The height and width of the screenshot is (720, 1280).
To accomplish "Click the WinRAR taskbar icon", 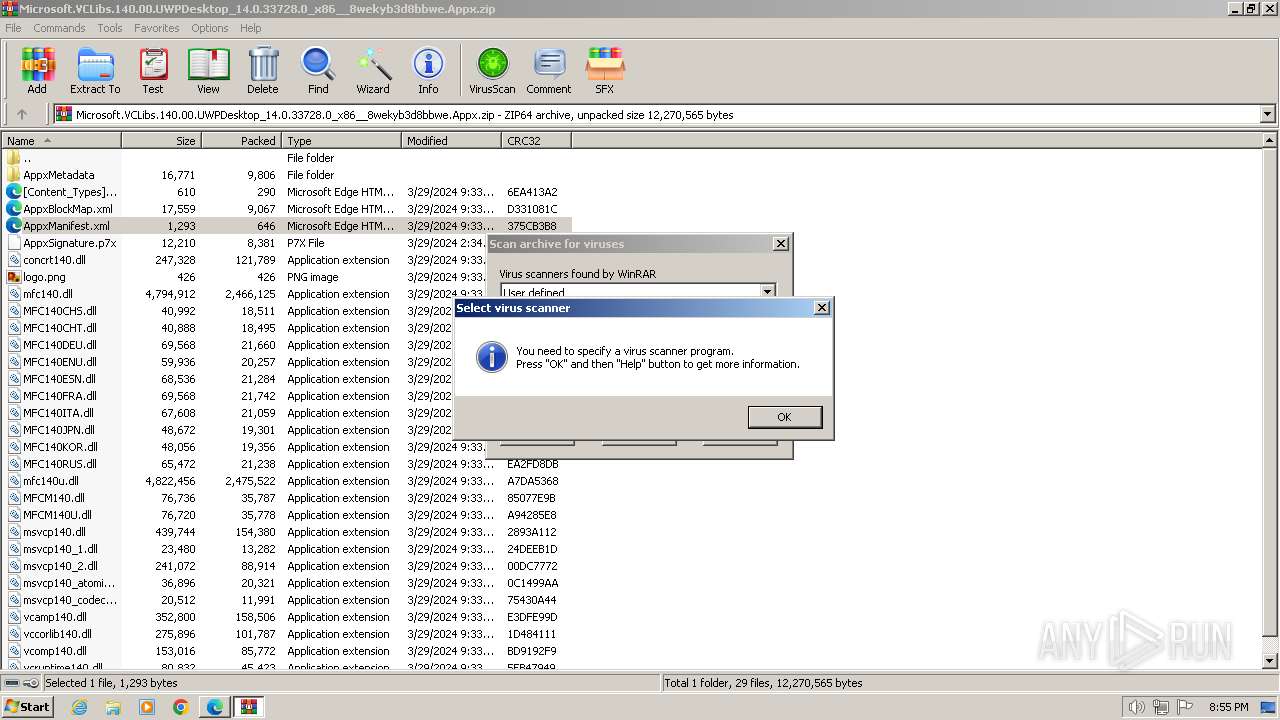I will point(248,707).
